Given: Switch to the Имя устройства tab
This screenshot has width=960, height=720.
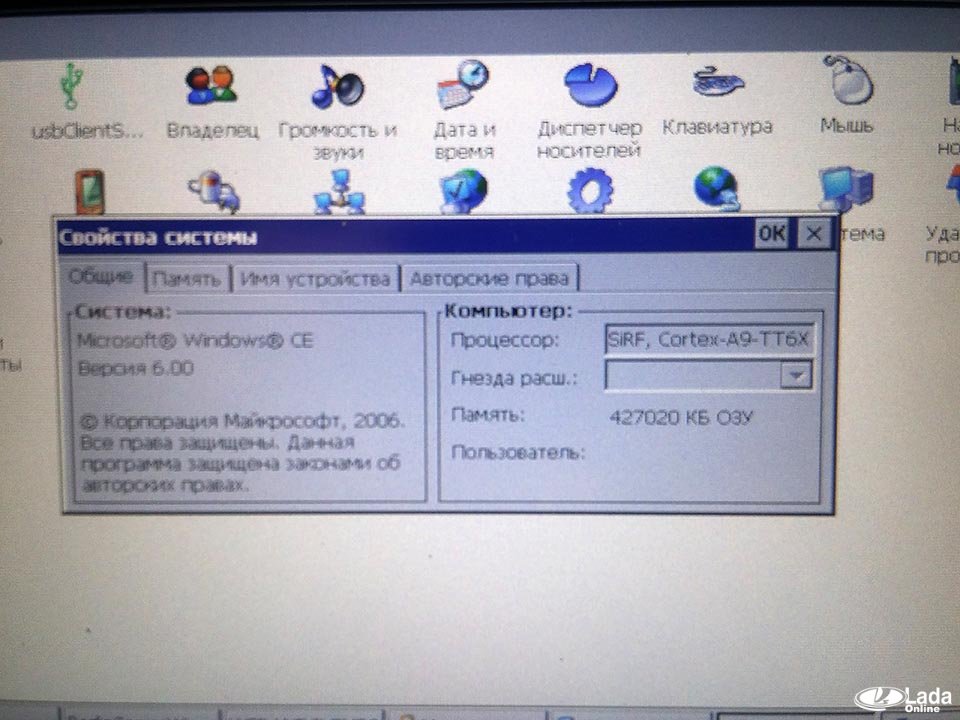Looking at the screenshot, I should point(315,279).
